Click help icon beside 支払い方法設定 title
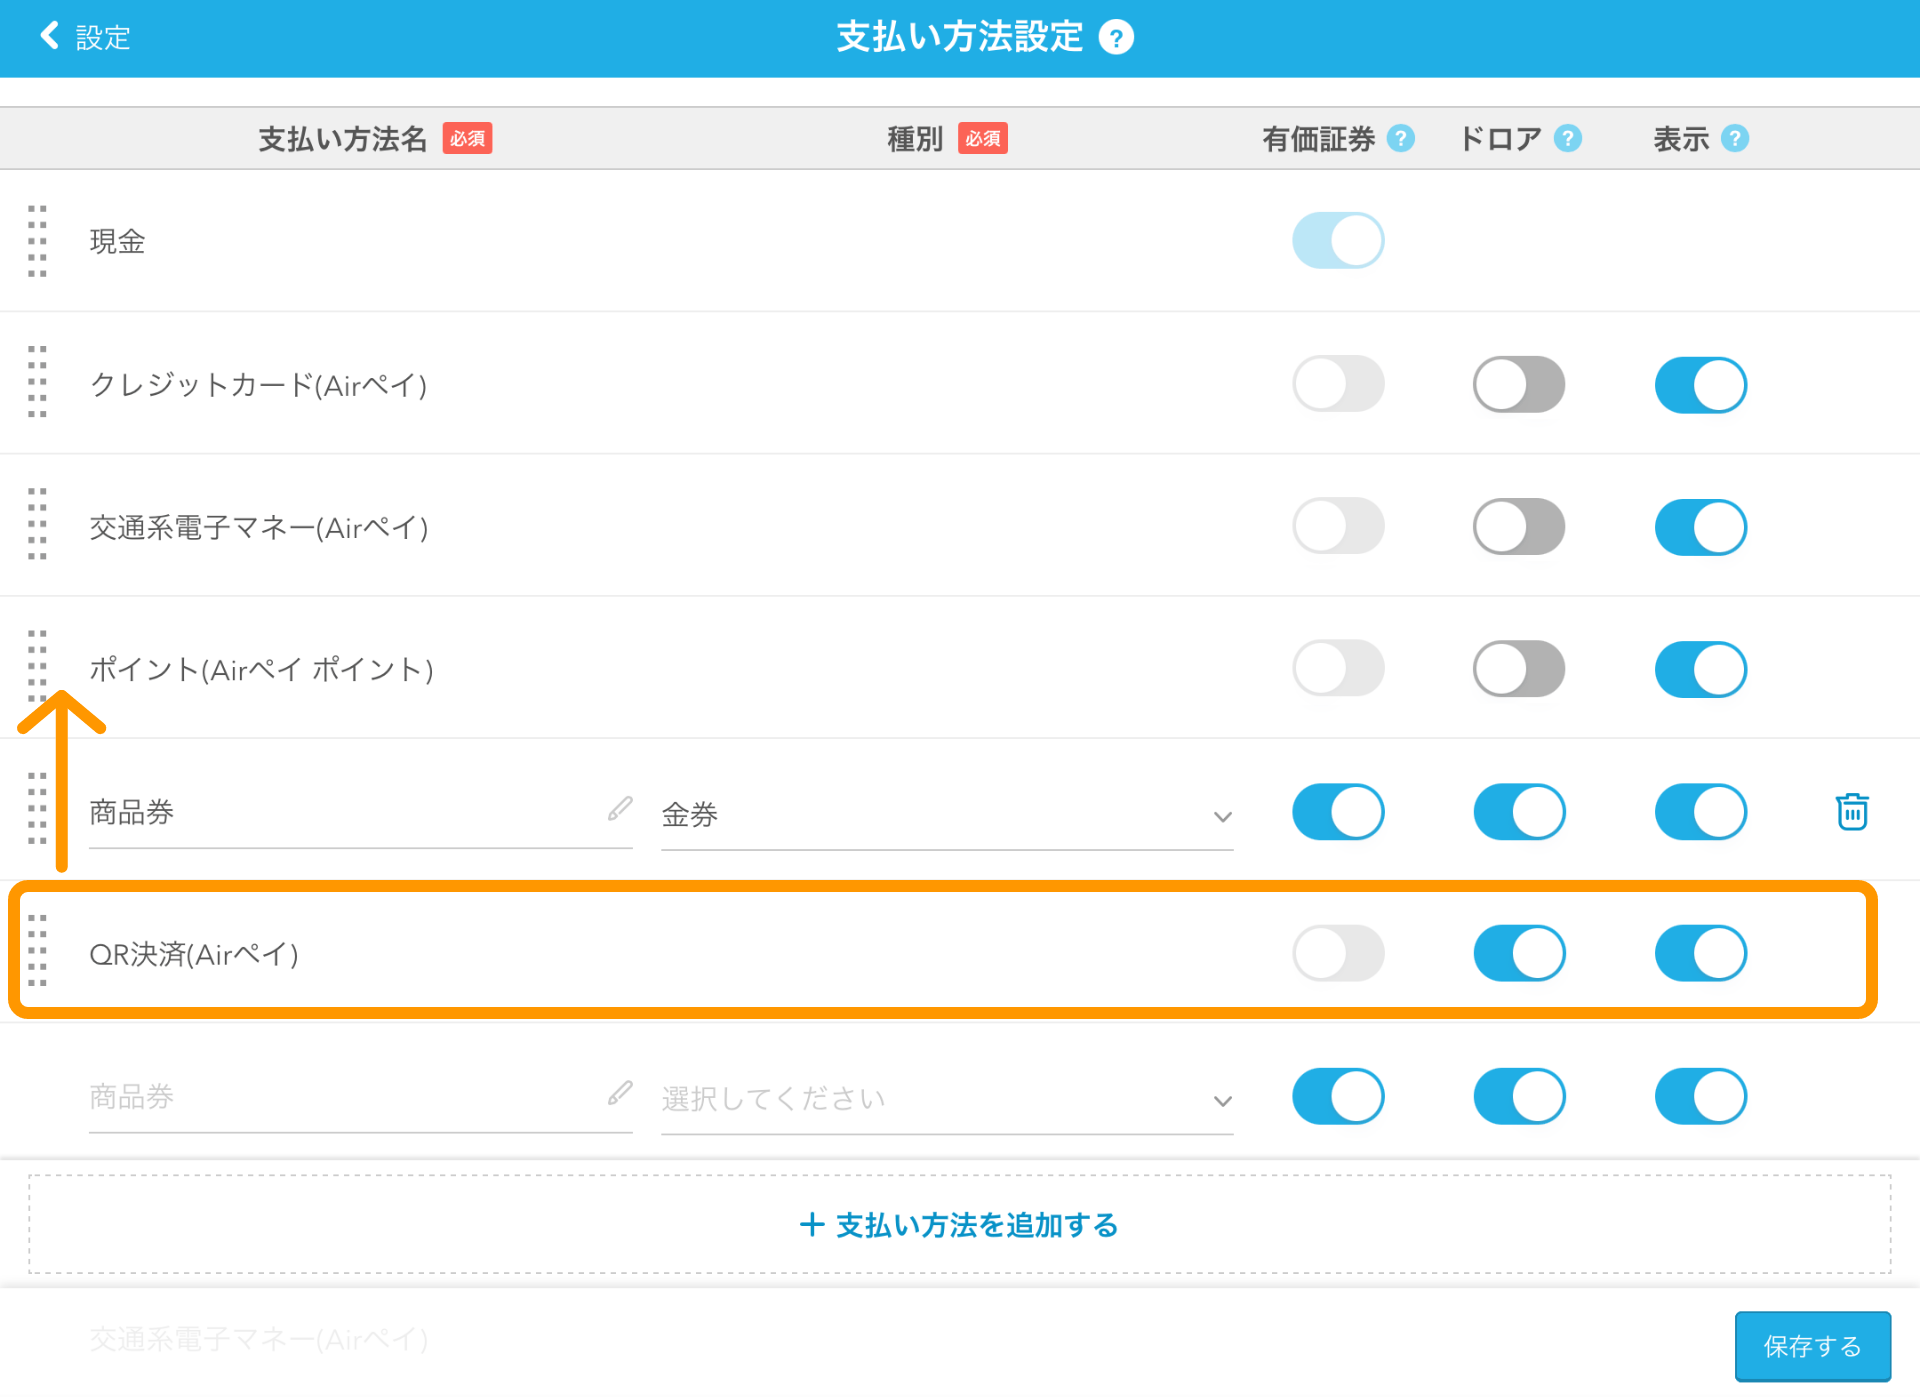The height and width of the screenshot is (1400, 1920). coord(1116,38)
